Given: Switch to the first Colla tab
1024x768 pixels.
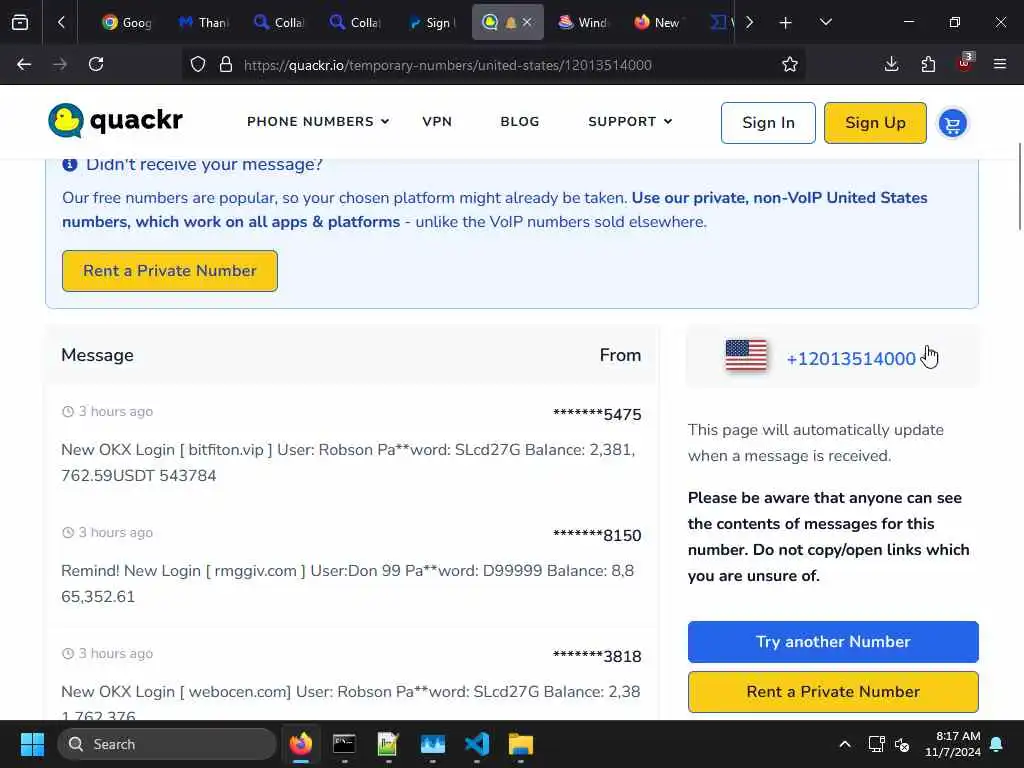Looking at the screenshot, I should 279,22.
